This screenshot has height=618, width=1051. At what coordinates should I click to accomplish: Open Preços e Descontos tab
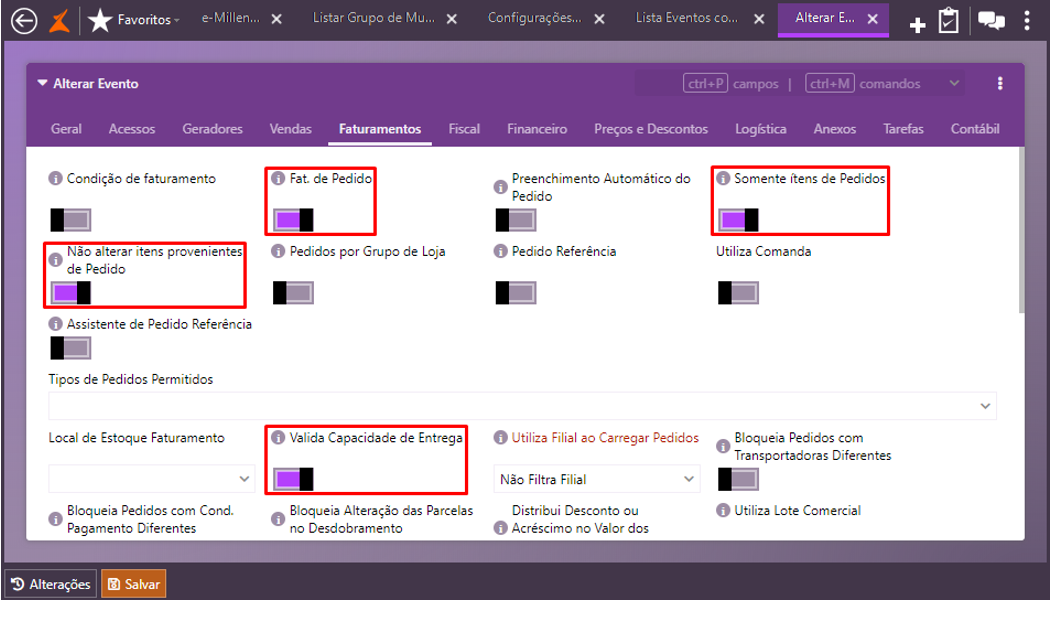point(651,129)
